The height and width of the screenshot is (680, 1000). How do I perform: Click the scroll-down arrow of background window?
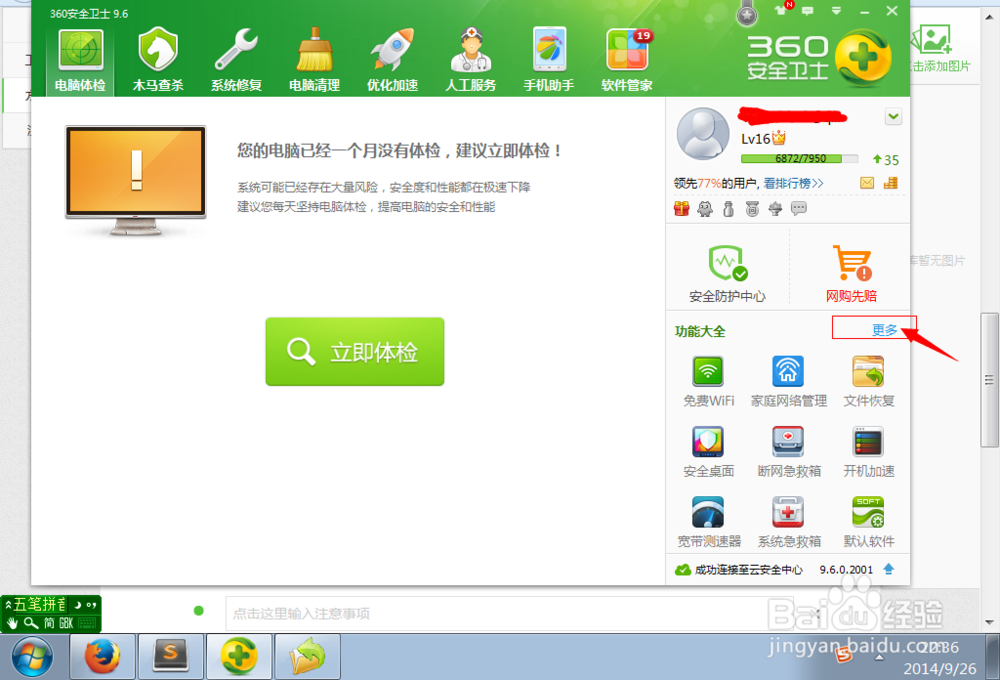[989, 622]
